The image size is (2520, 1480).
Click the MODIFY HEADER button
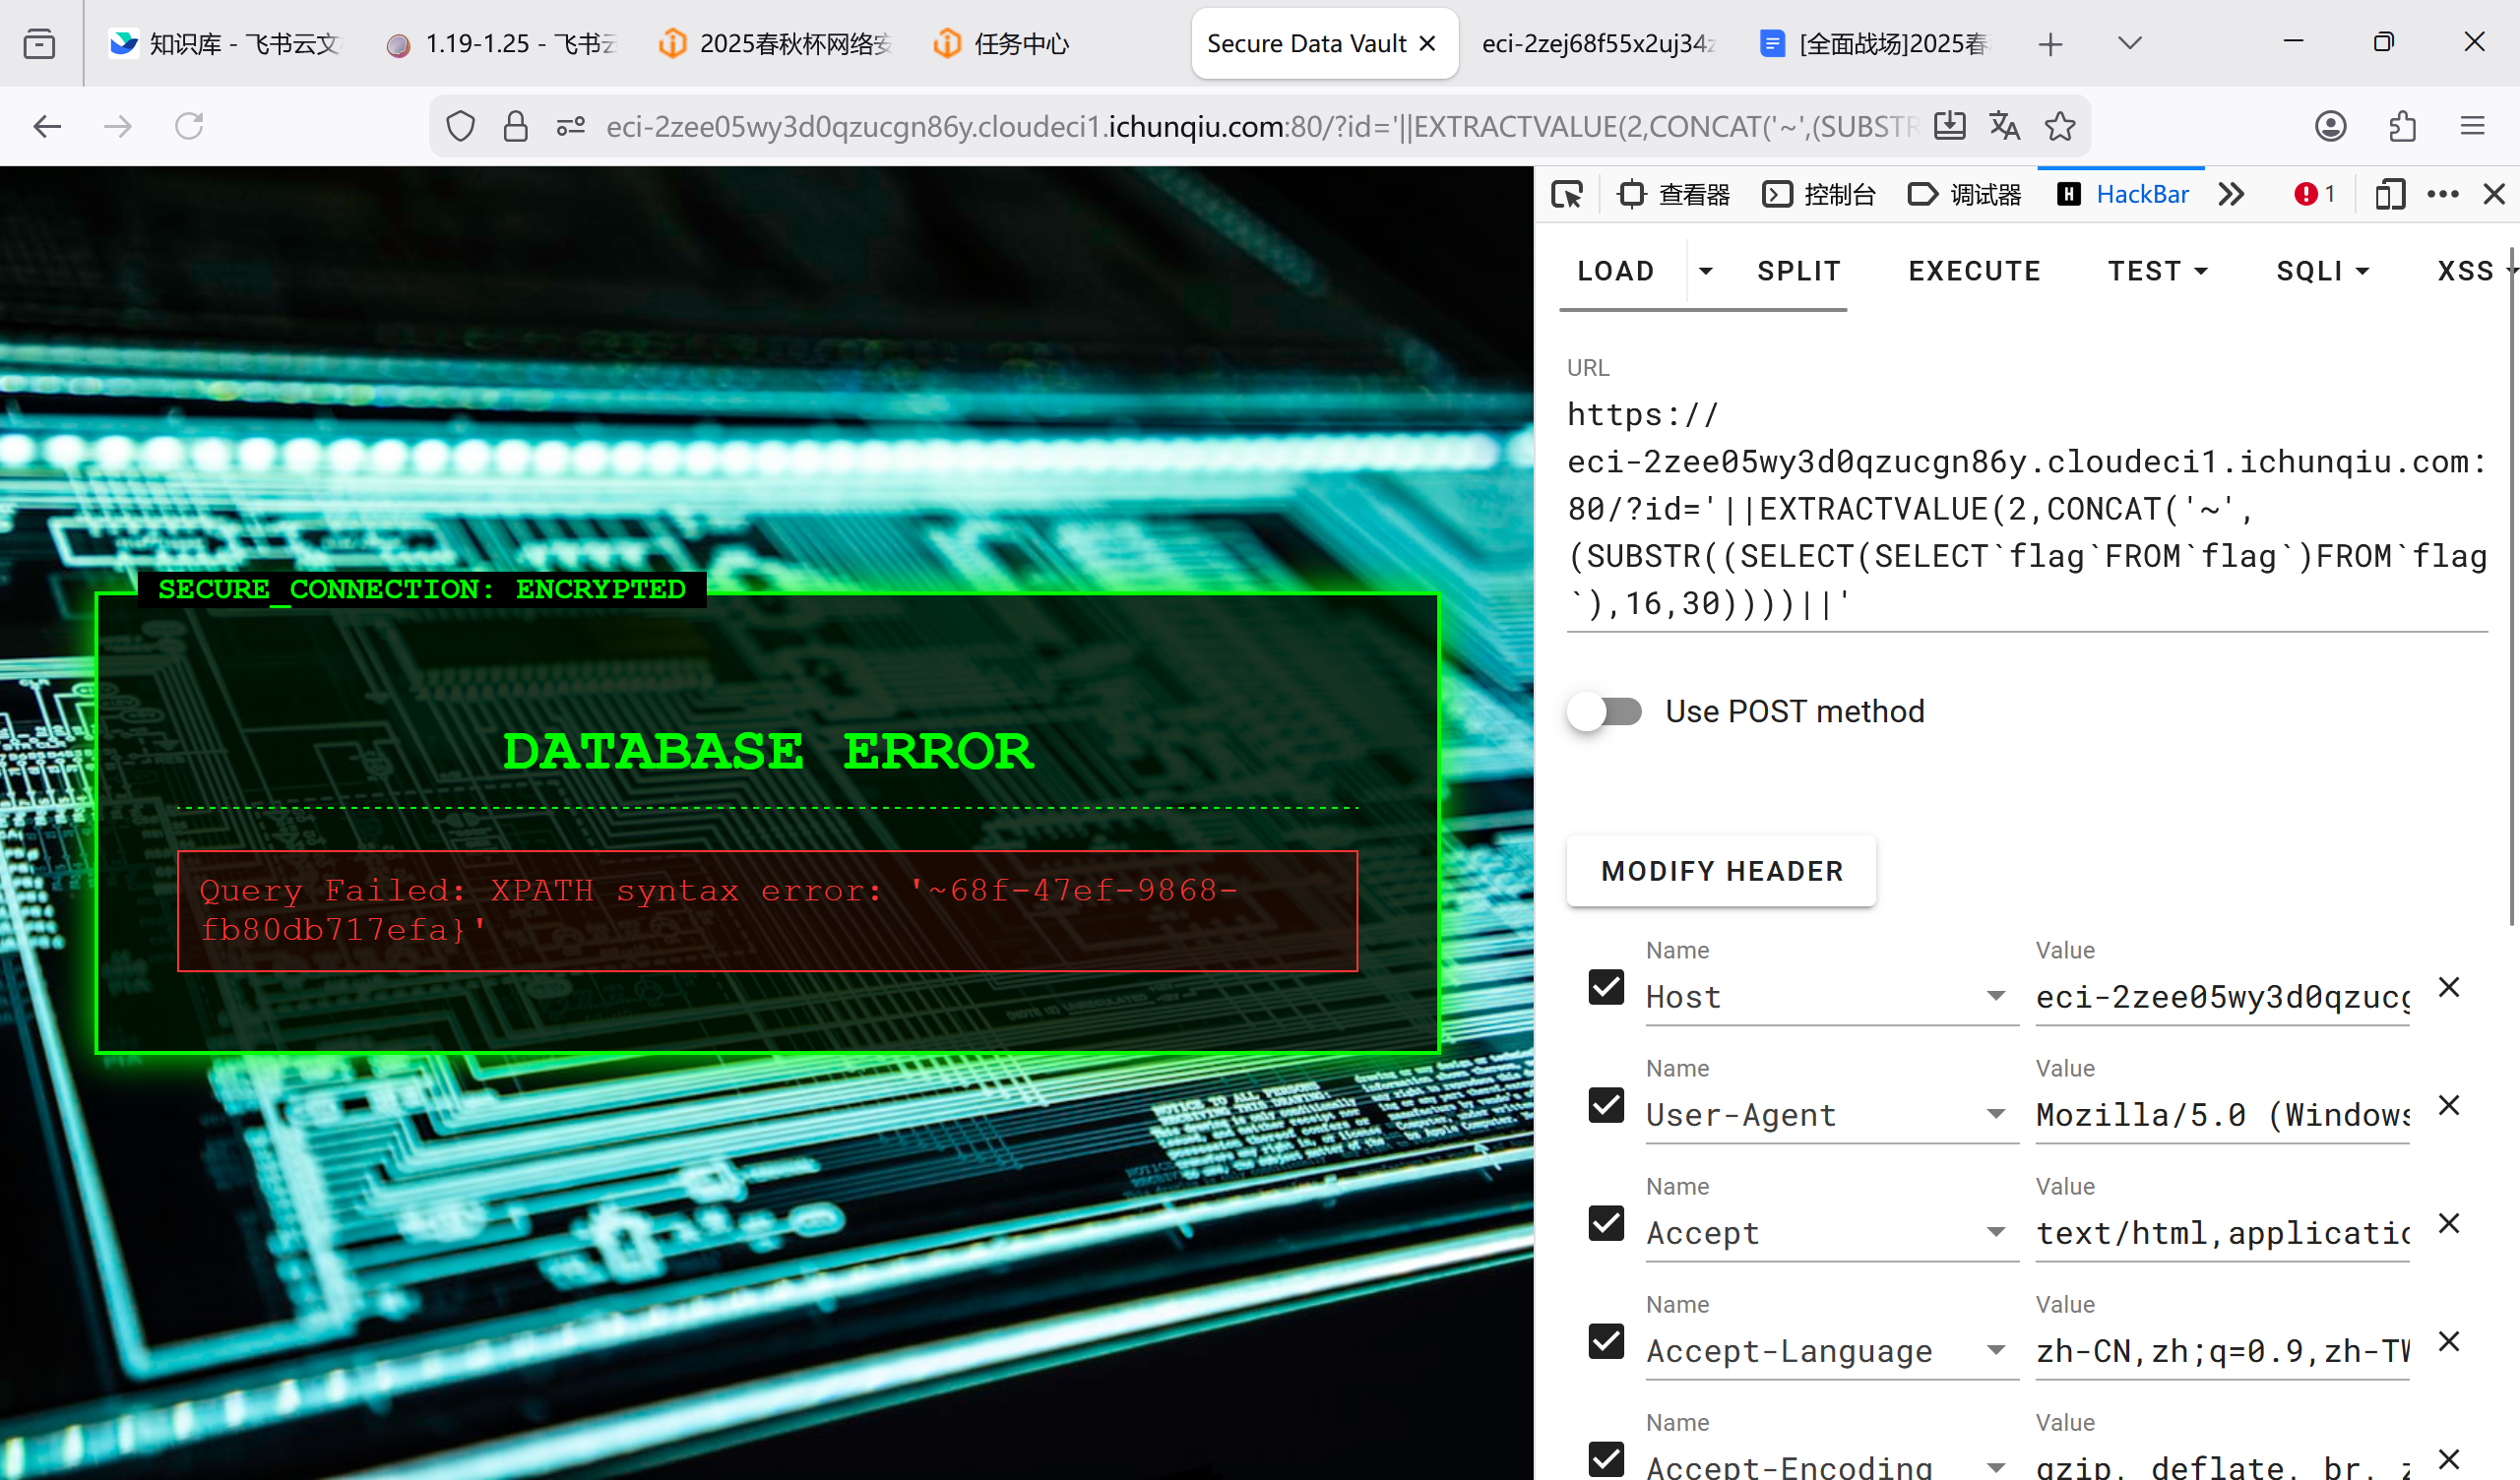click(1721, 871)
